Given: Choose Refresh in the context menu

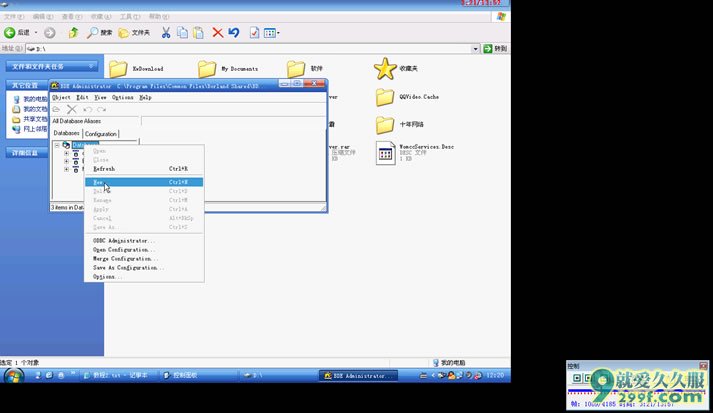Looking at the screenshot, I should (144, 169).
